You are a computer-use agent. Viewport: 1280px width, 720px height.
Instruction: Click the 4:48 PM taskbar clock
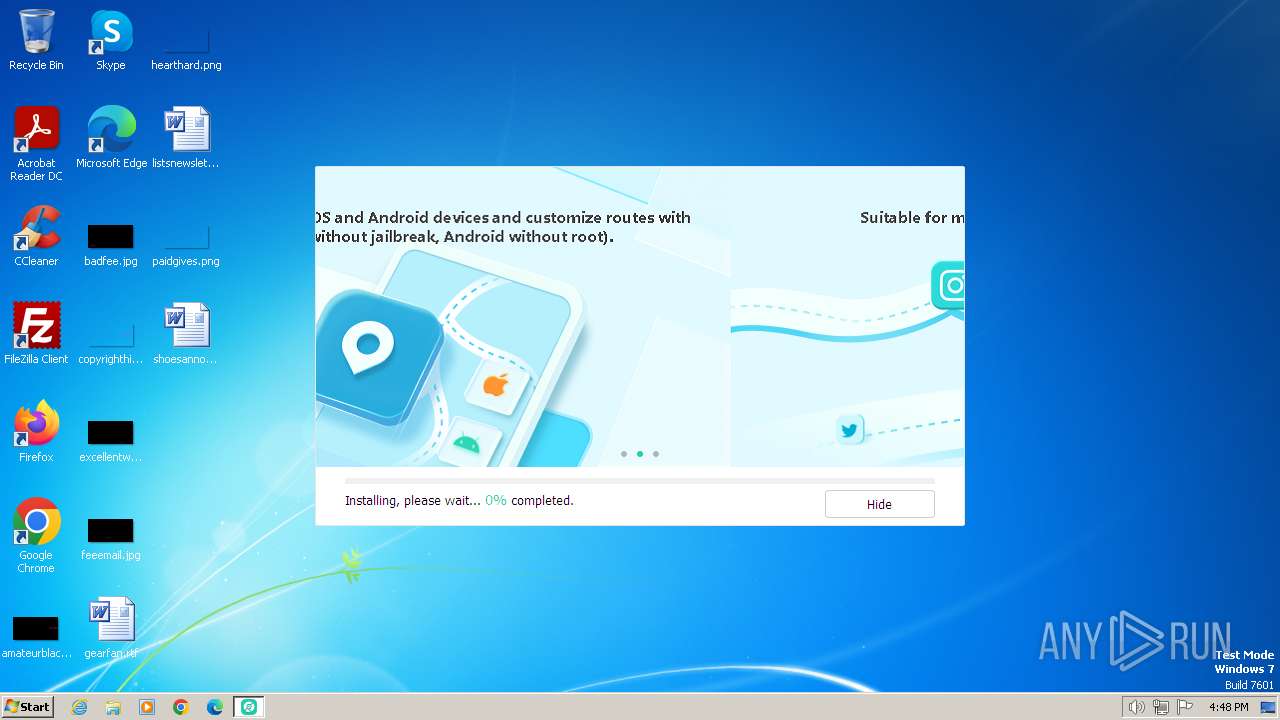coord(1228,707)
